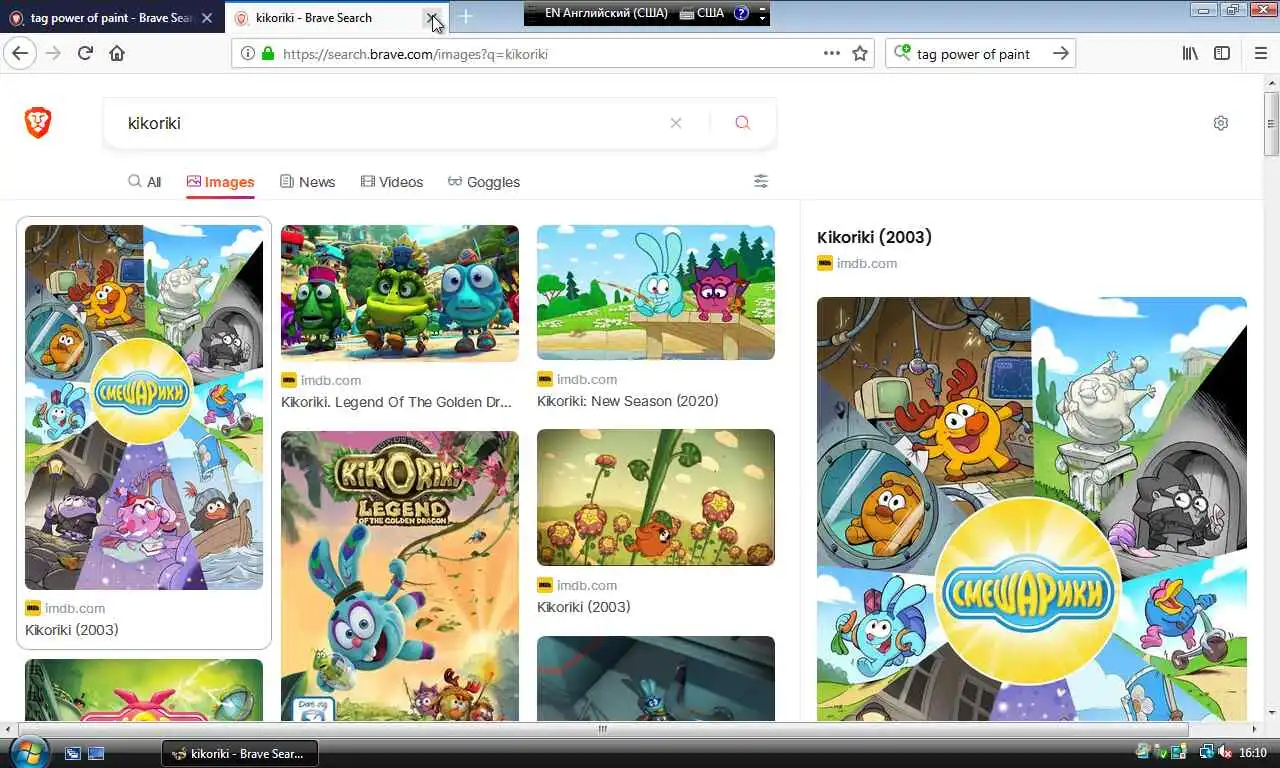Open 'Kikoriki. Legend Of The Golden Dr...' link

pos(396,402)
